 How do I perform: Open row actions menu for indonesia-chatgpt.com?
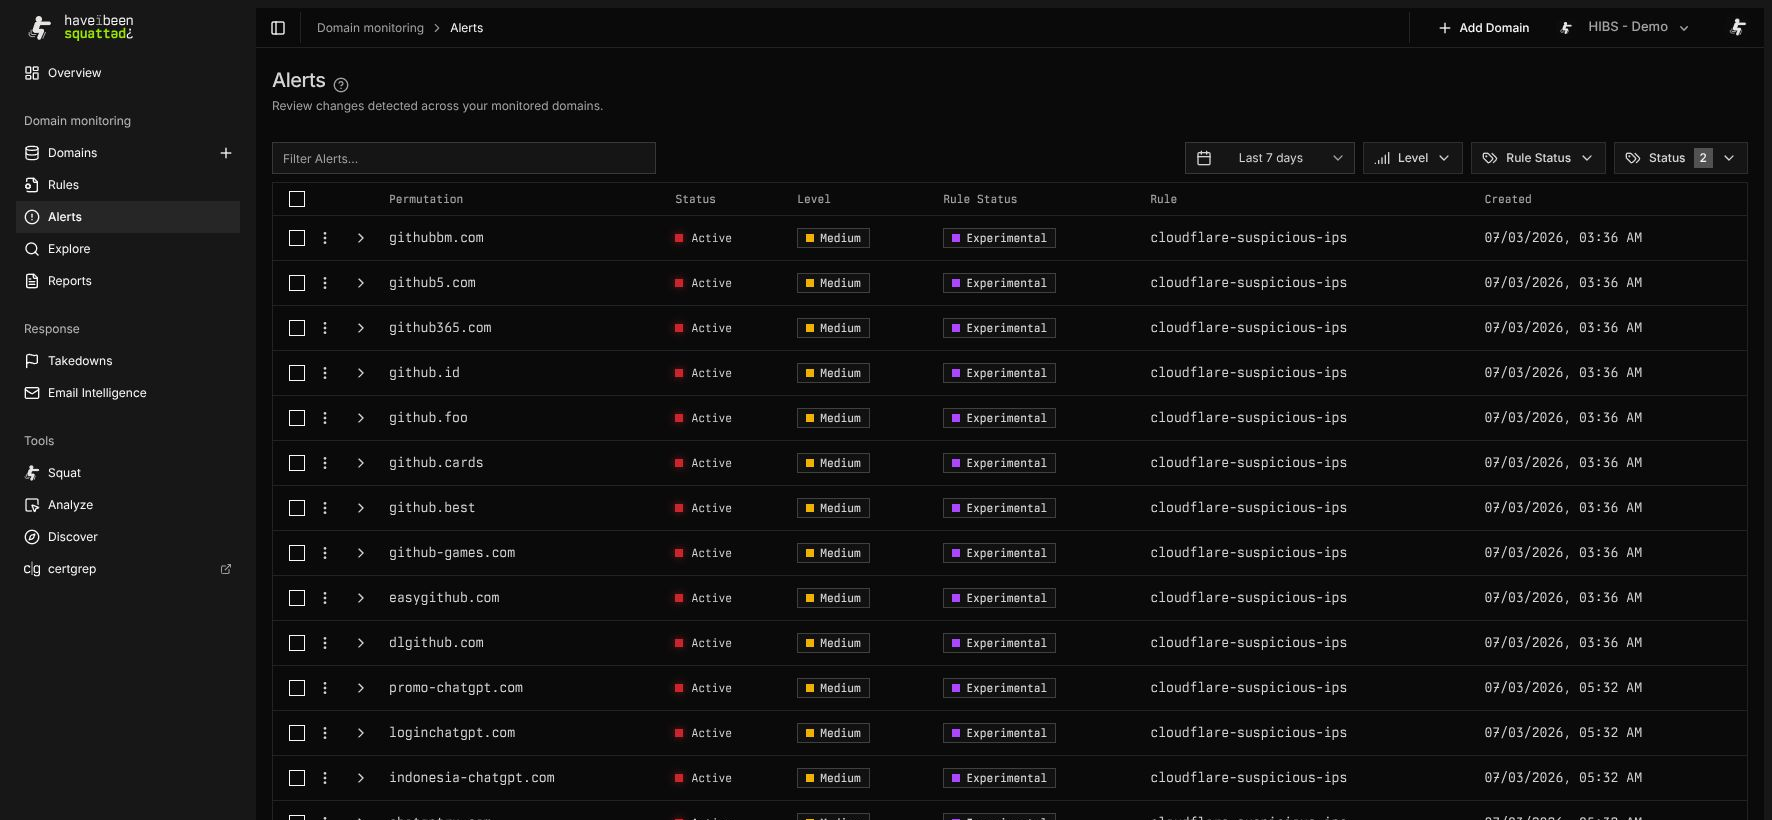(x=325, y=778)
